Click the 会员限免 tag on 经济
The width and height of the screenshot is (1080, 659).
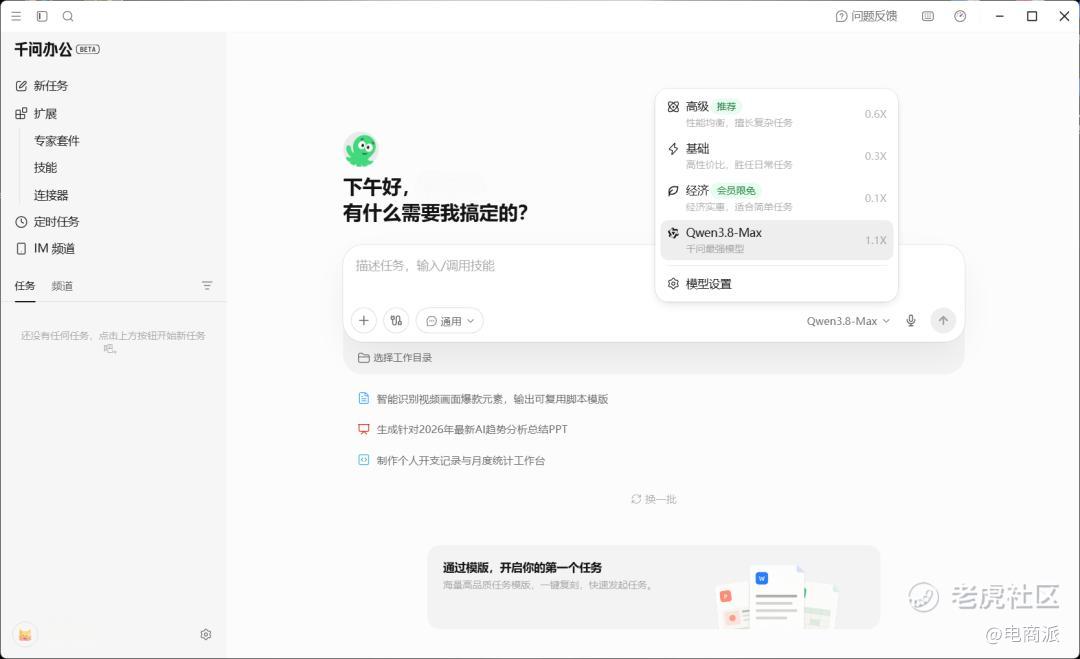pyautogui.click(x=736, y=190)
